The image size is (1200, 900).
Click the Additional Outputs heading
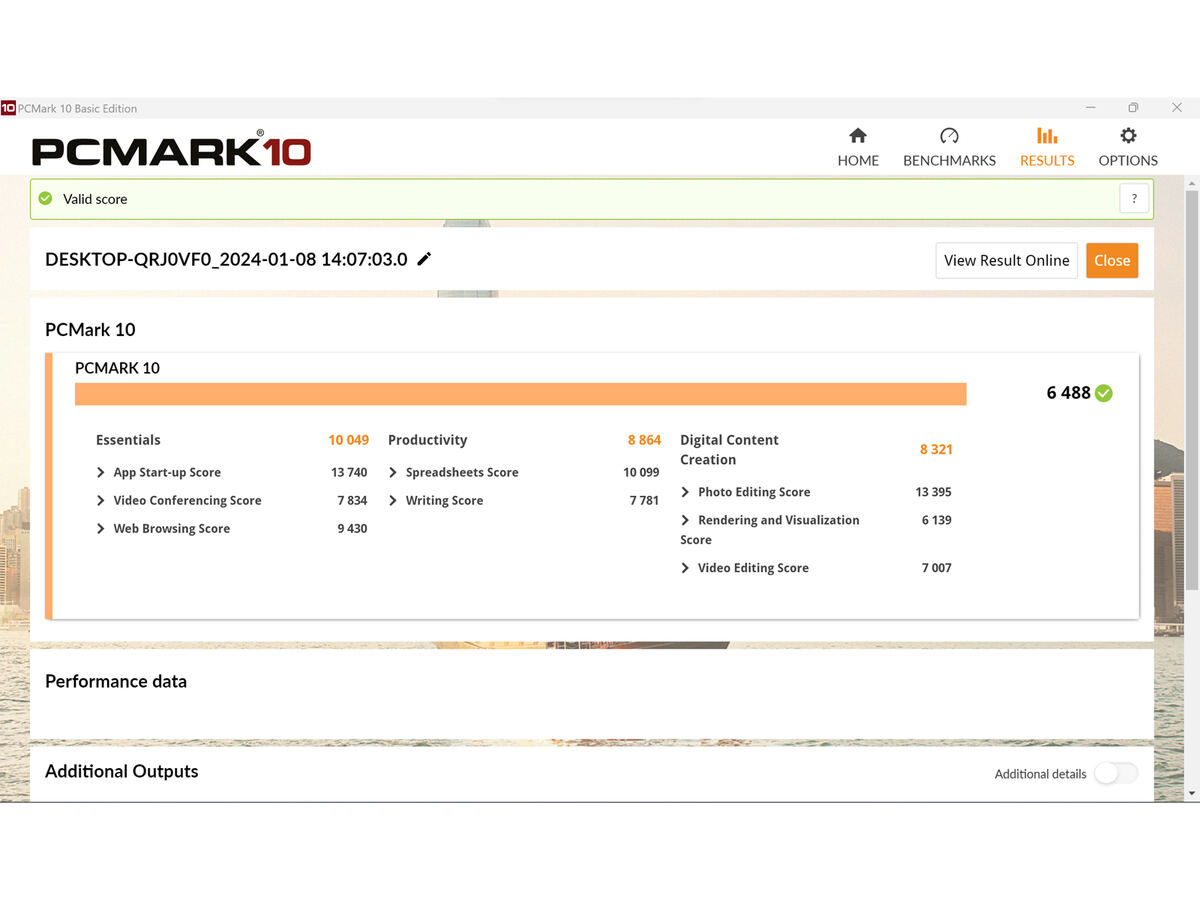(x=122, y=771)
